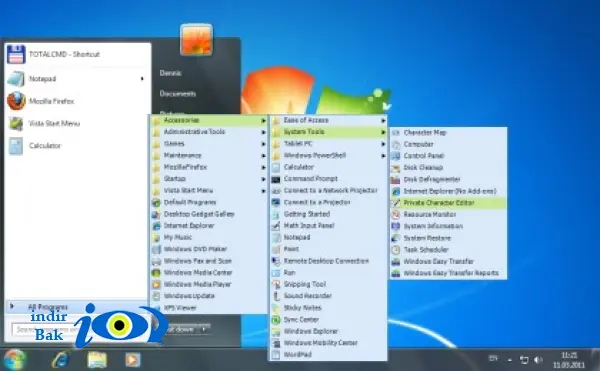Select the Run entry in Accessories

329,273
